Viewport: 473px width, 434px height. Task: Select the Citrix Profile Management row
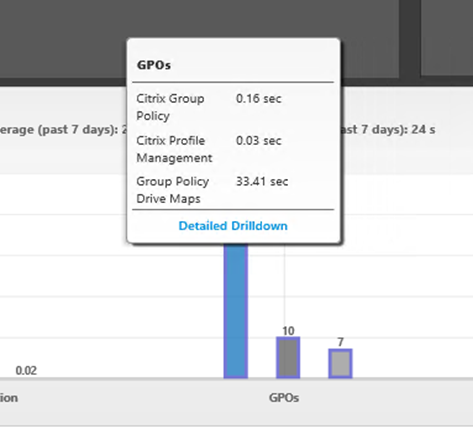coord(233,149)
